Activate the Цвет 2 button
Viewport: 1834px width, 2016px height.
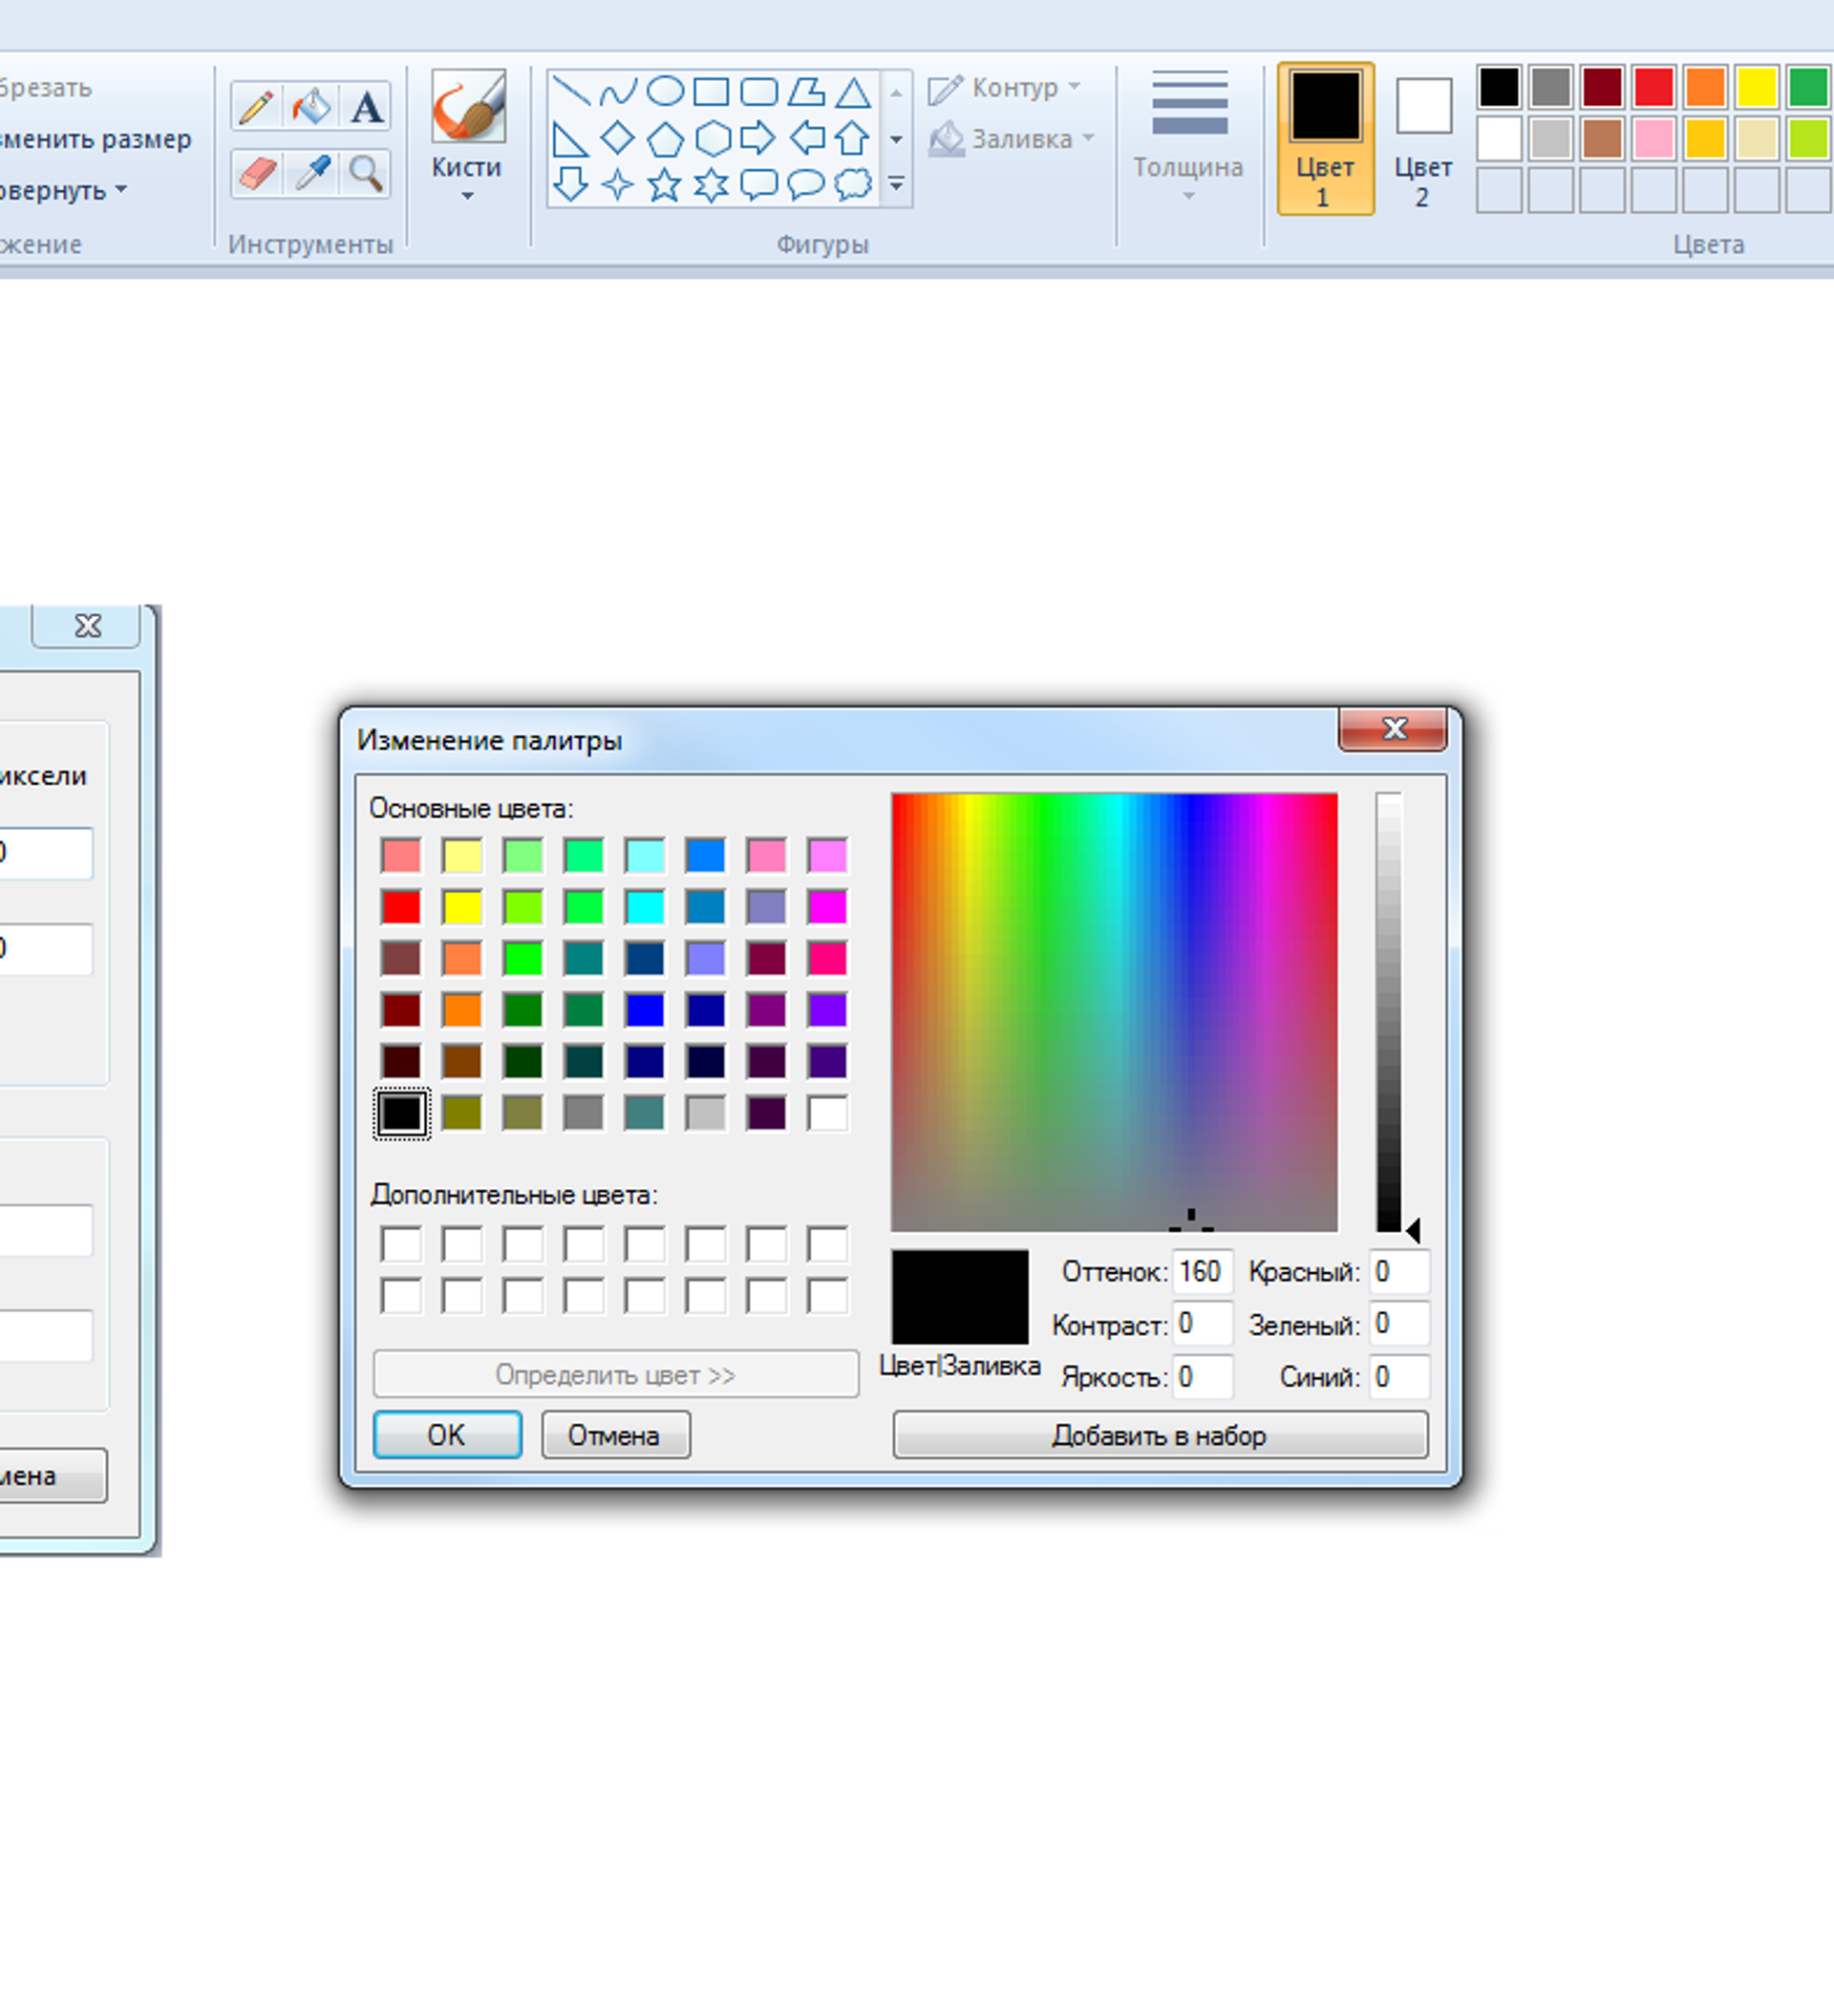[x=1422, y=140]
